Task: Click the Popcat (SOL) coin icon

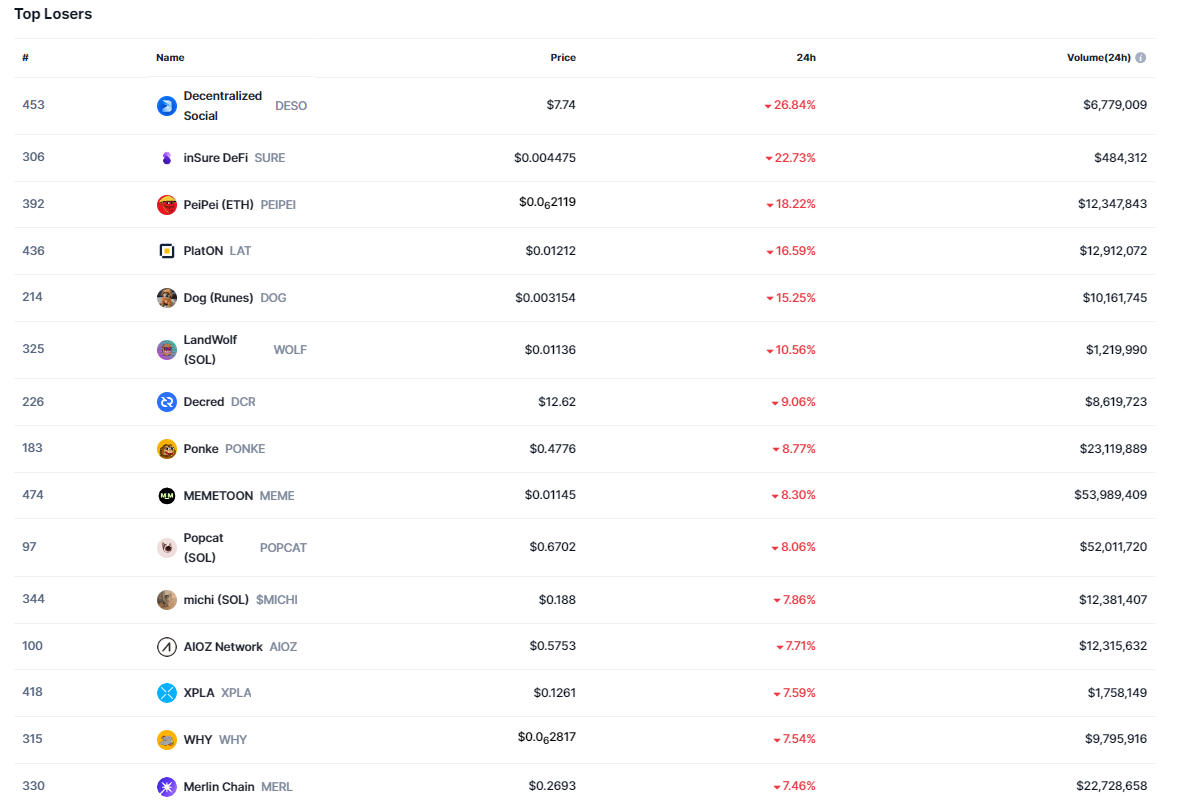Action: point(167,548)
